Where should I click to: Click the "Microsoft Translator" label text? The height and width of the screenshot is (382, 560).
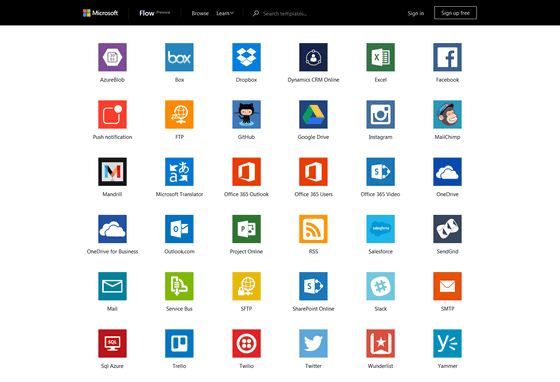pyautogui.click(x=179, y=194)
